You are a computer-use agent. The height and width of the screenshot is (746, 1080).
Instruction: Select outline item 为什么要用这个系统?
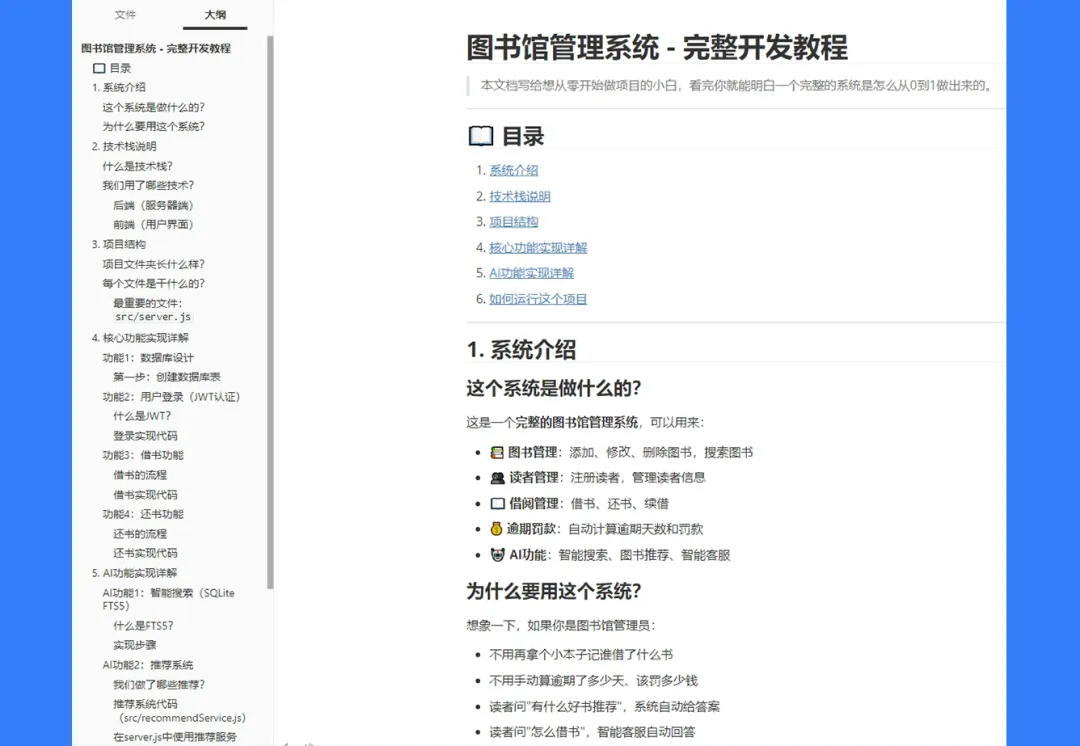[x=154, y=126]
